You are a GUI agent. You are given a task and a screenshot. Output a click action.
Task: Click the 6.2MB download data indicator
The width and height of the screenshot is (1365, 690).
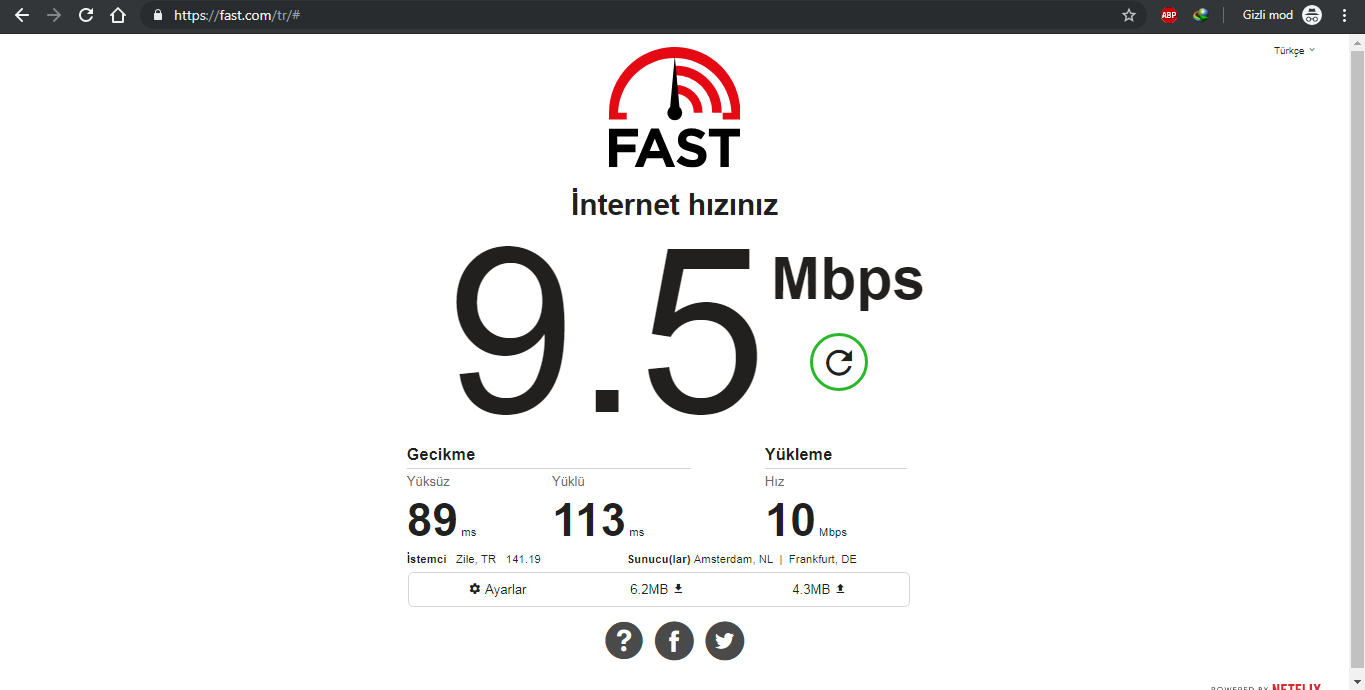coord(656,589)
